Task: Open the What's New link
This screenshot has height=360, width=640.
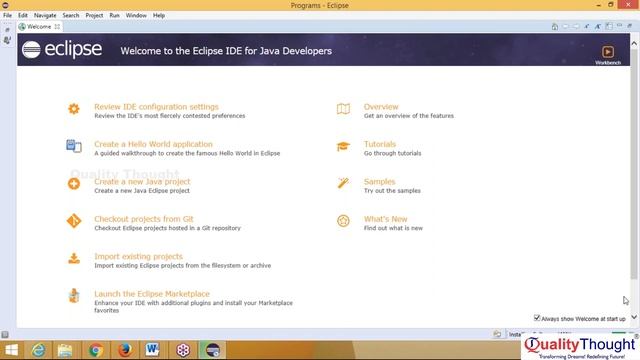Action: pyautogui.click(x=386, y=219)
